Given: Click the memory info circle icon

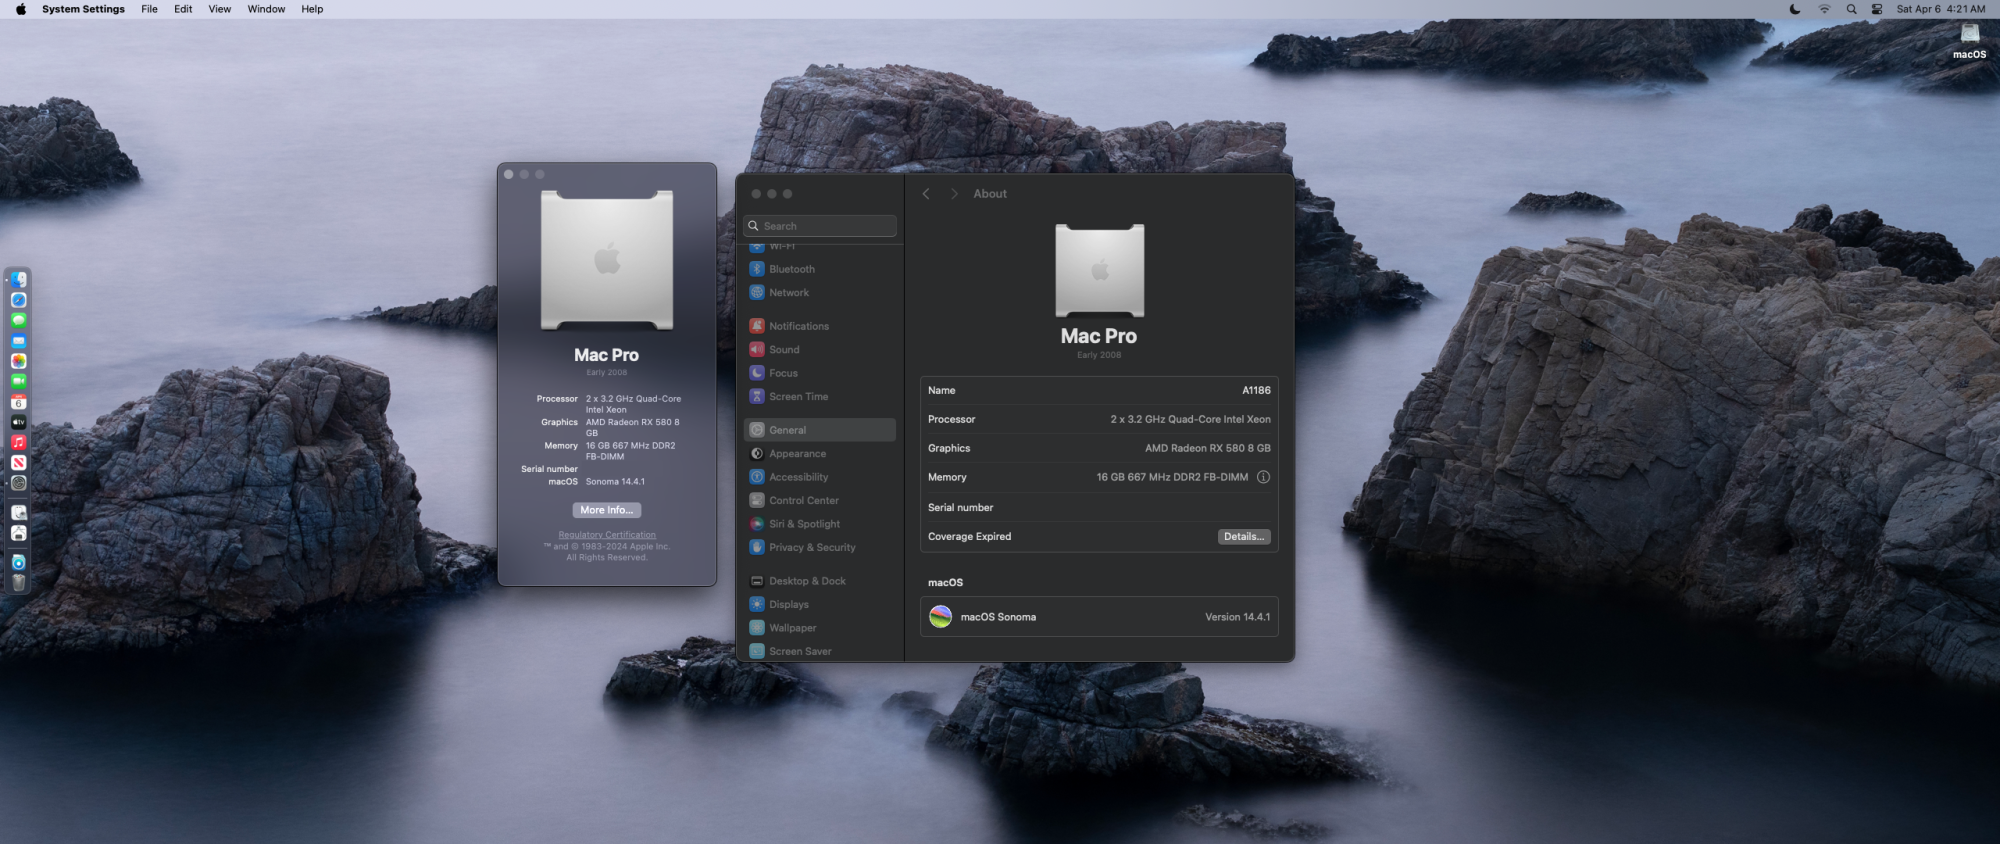Looking at the screenshot, I should point(1263,478).
